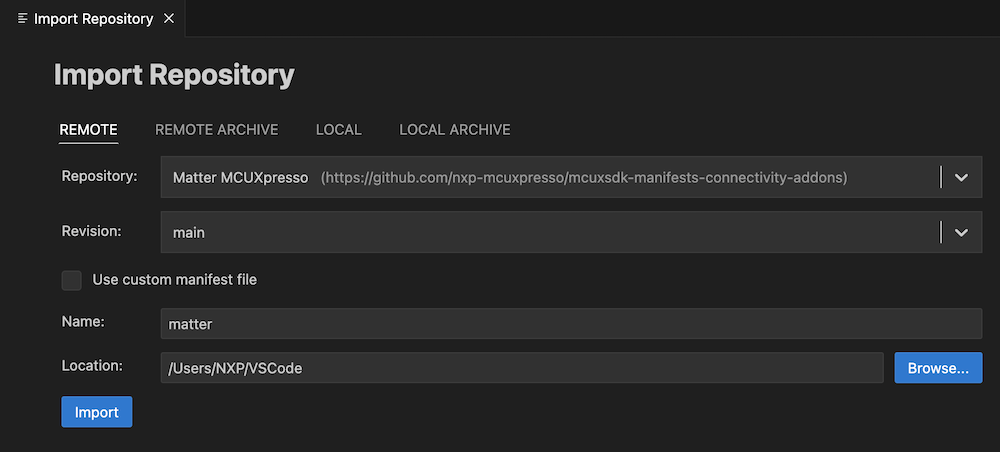Viewport: 1000px width, 452px height.
Task: Click the GitHub repository URL text
Action: 584,177
